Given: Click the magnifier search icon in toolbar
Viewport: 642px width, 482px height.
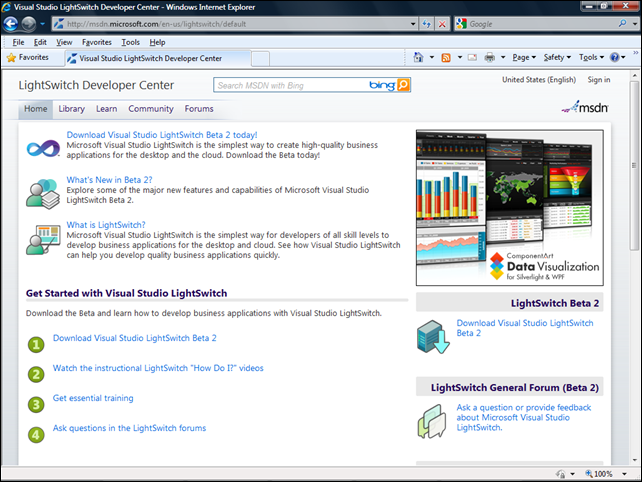Looking at the screenshot, I should [622, 24].
